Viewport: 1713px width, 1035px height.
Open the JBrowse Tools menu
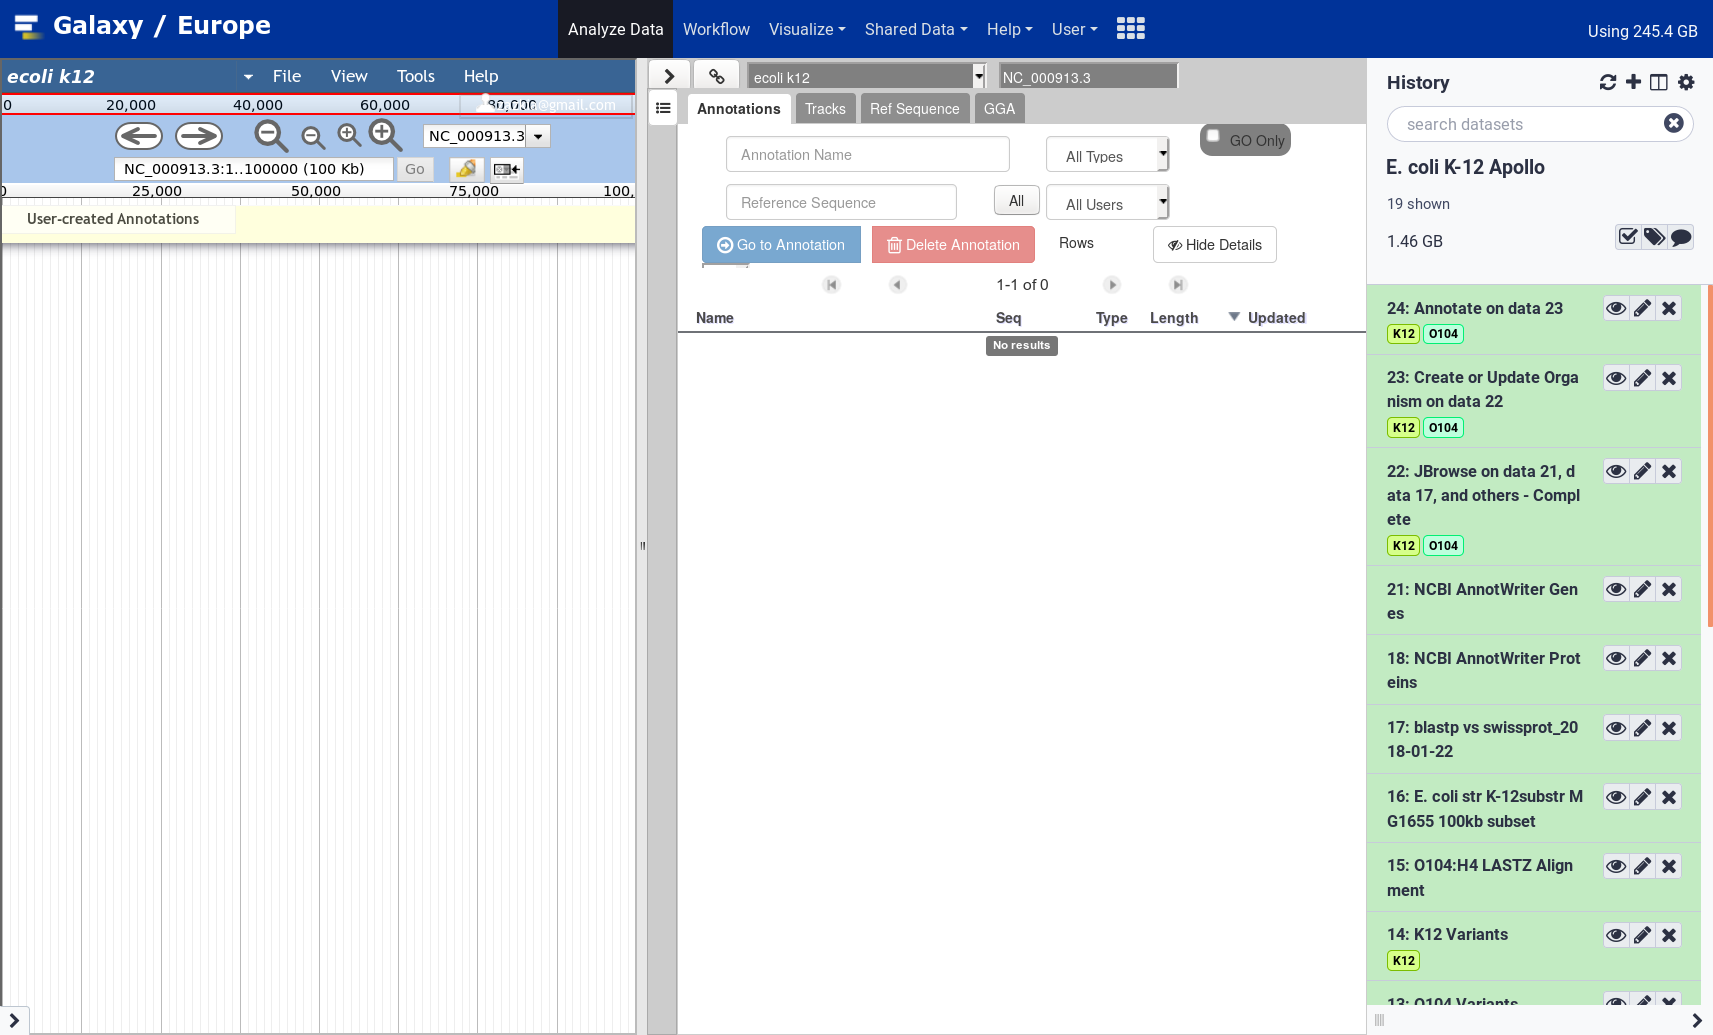pos(416,76)
